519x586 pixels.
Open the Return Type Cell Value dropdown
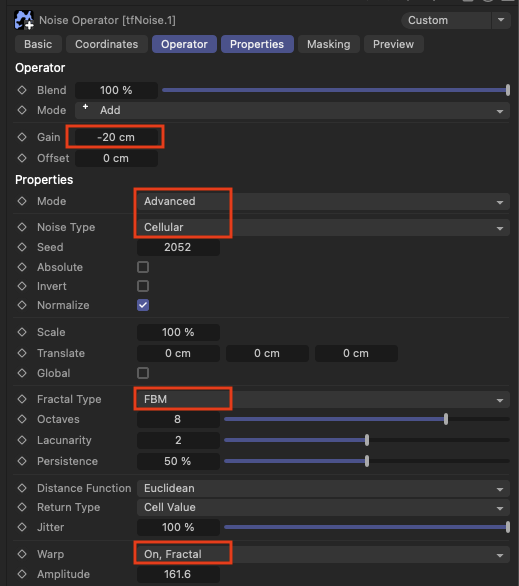click(323, 507)
